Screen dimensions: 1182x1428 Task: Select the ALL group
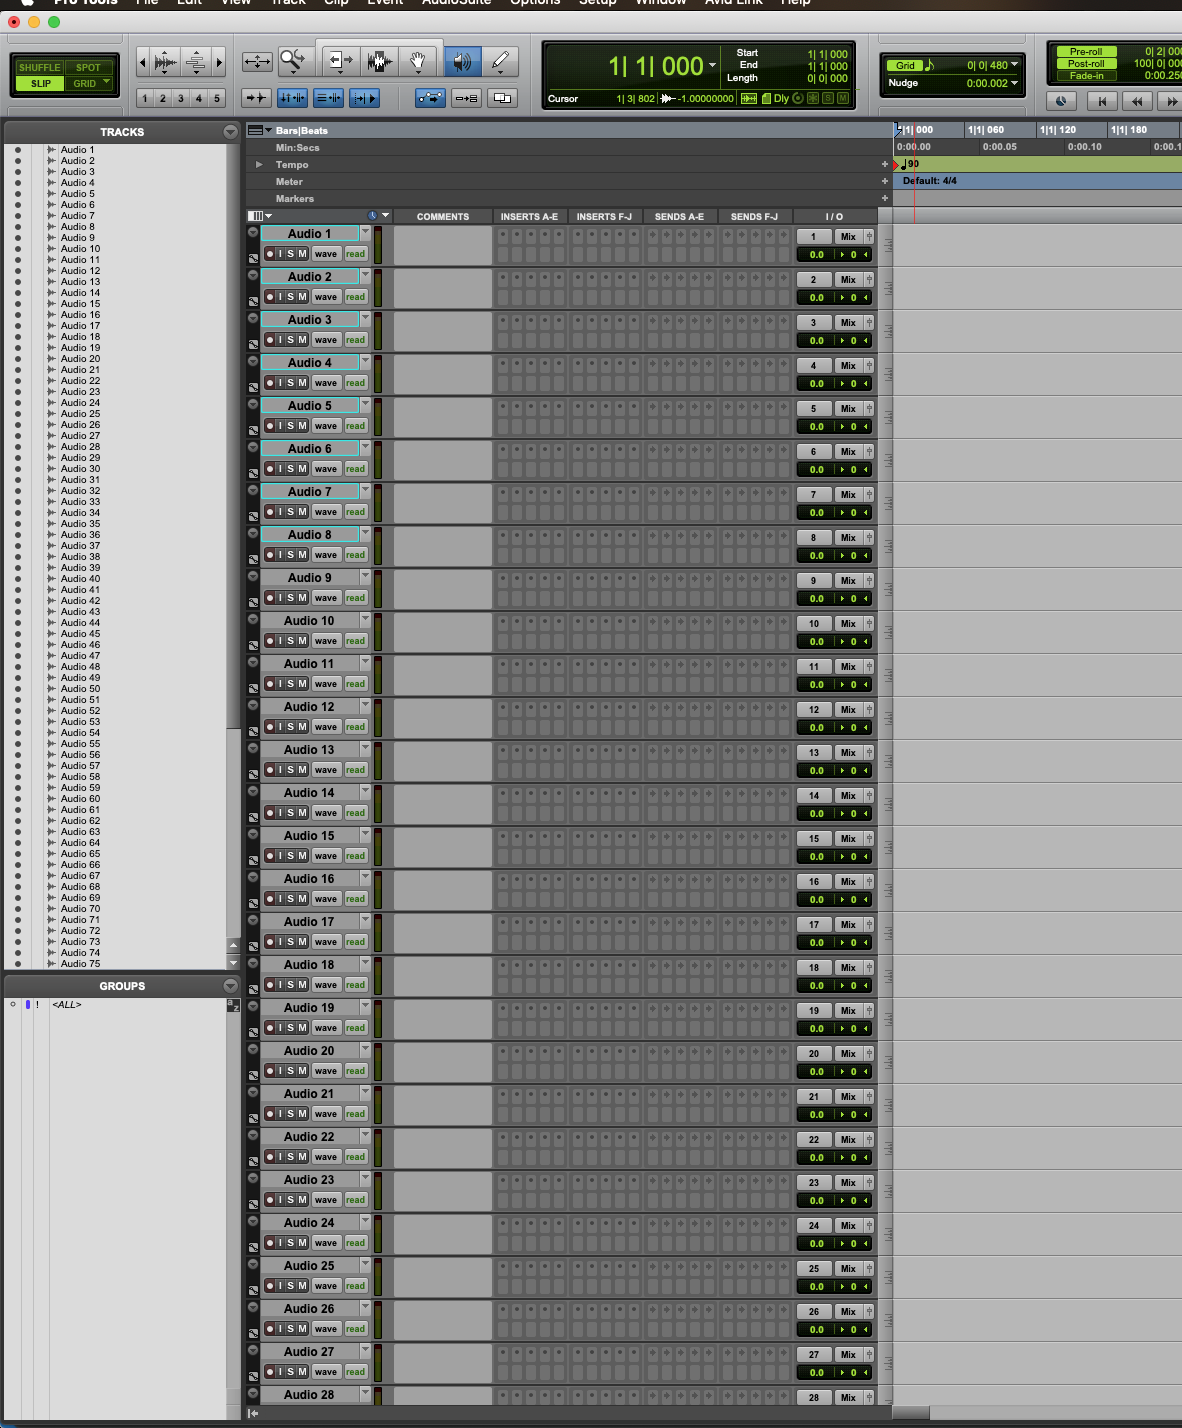66,1005
